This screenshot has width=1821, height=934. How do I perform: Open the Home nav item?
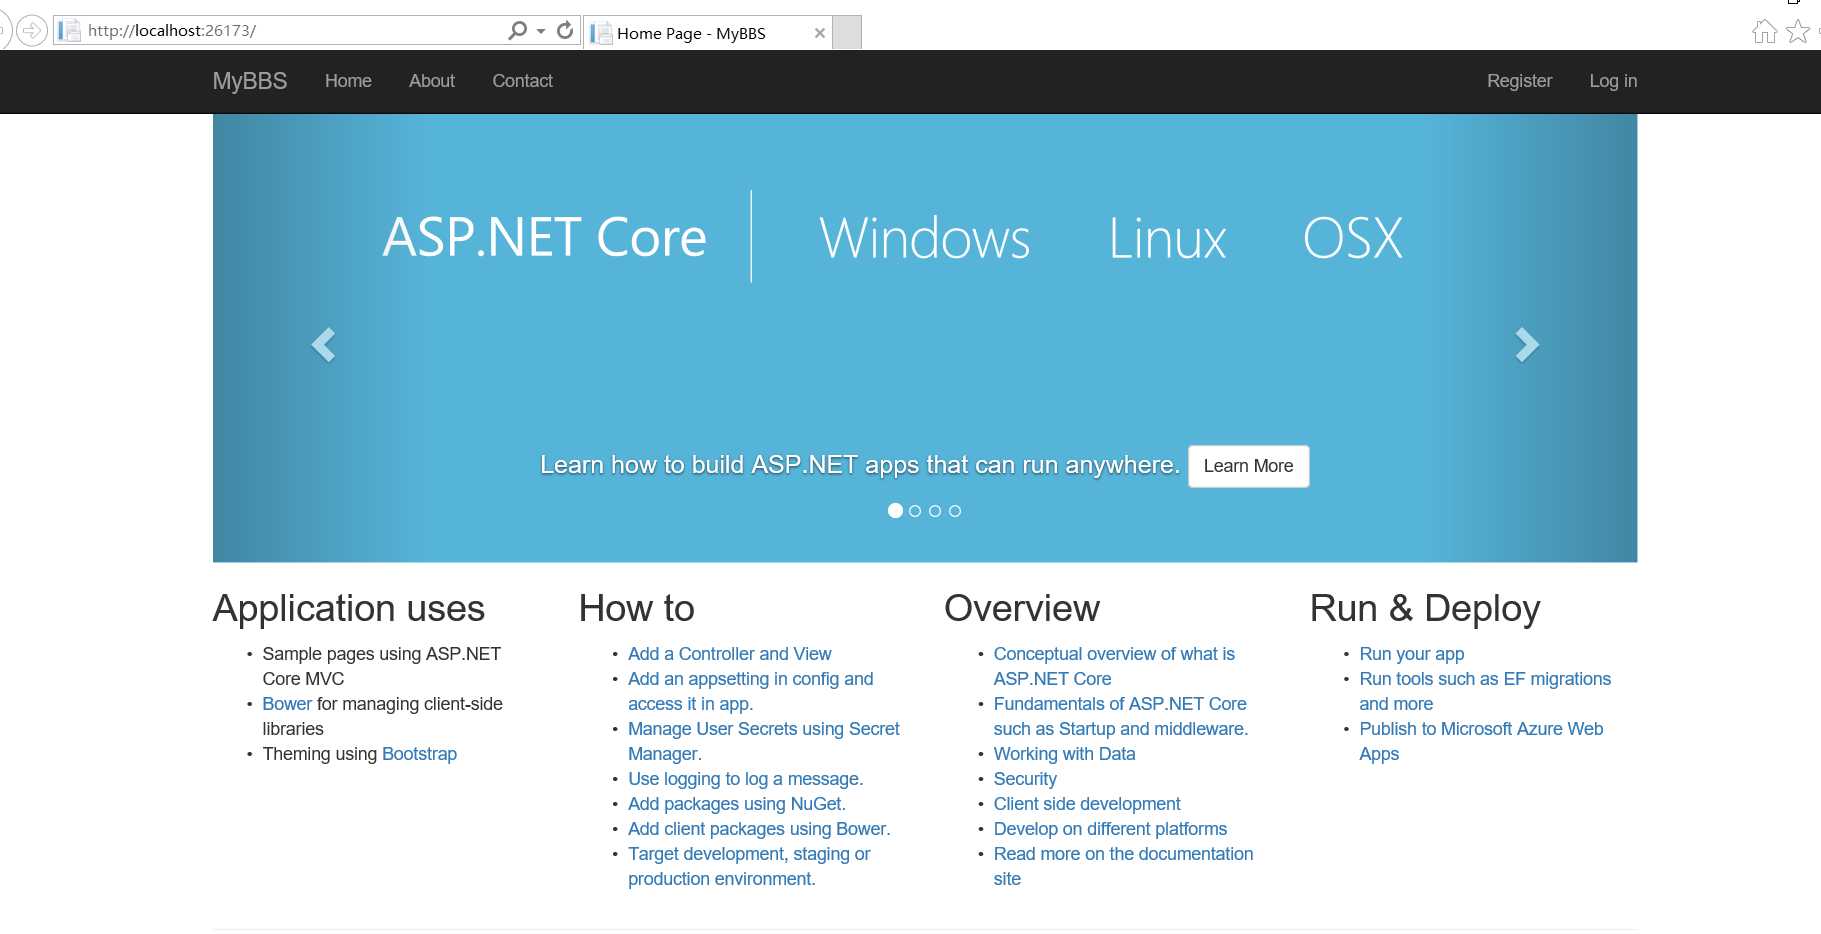click(348, 81)
